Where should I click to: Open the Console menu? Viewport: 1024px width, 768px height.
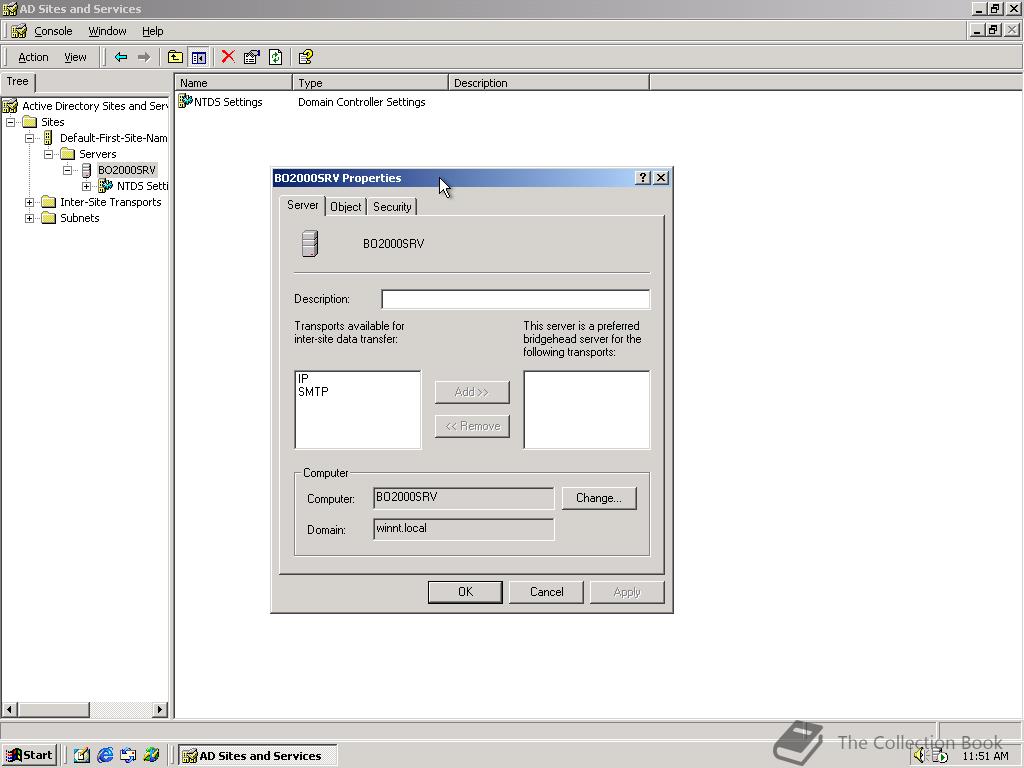(x=53, y=31)
